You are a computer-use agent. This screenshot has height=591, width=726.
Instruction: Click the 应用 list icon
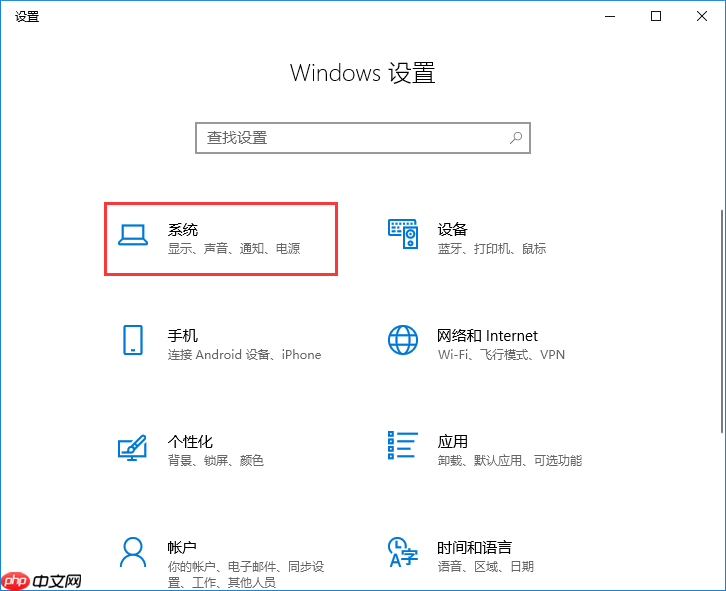[x=403, y=445]
